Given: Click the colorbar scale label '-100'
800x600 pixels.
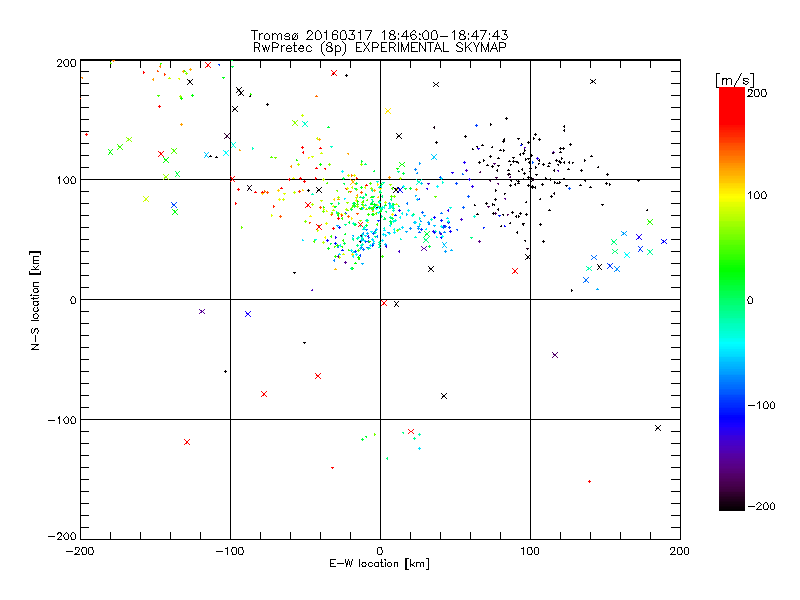Looking at the screenshot, I should (761, 406).
